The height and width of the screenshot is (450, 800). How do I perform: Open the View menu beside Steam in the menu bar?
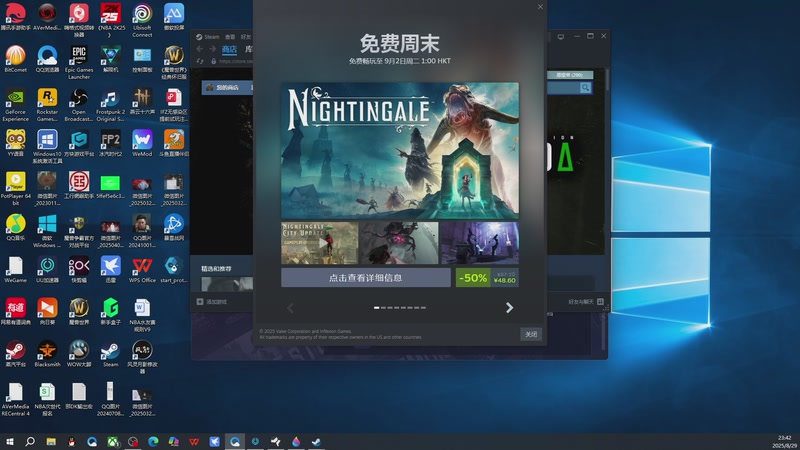230,37
